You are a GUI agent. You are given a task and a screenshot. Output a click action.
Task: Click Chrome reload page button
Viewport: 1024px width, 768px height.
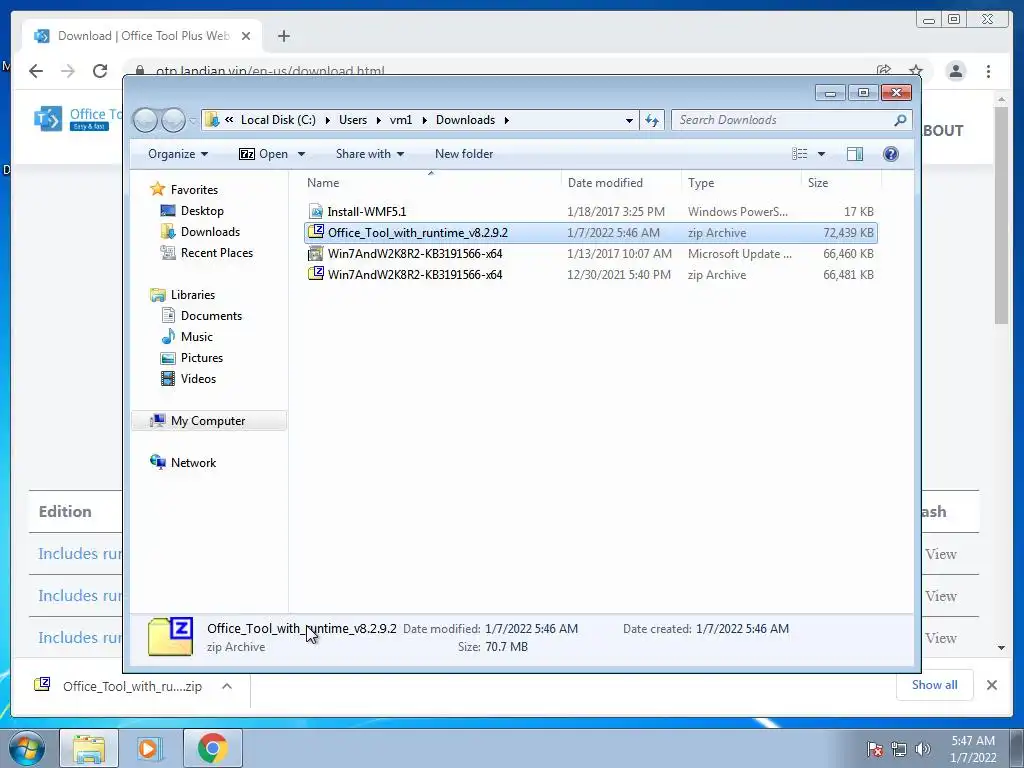[x=100, y=71]
